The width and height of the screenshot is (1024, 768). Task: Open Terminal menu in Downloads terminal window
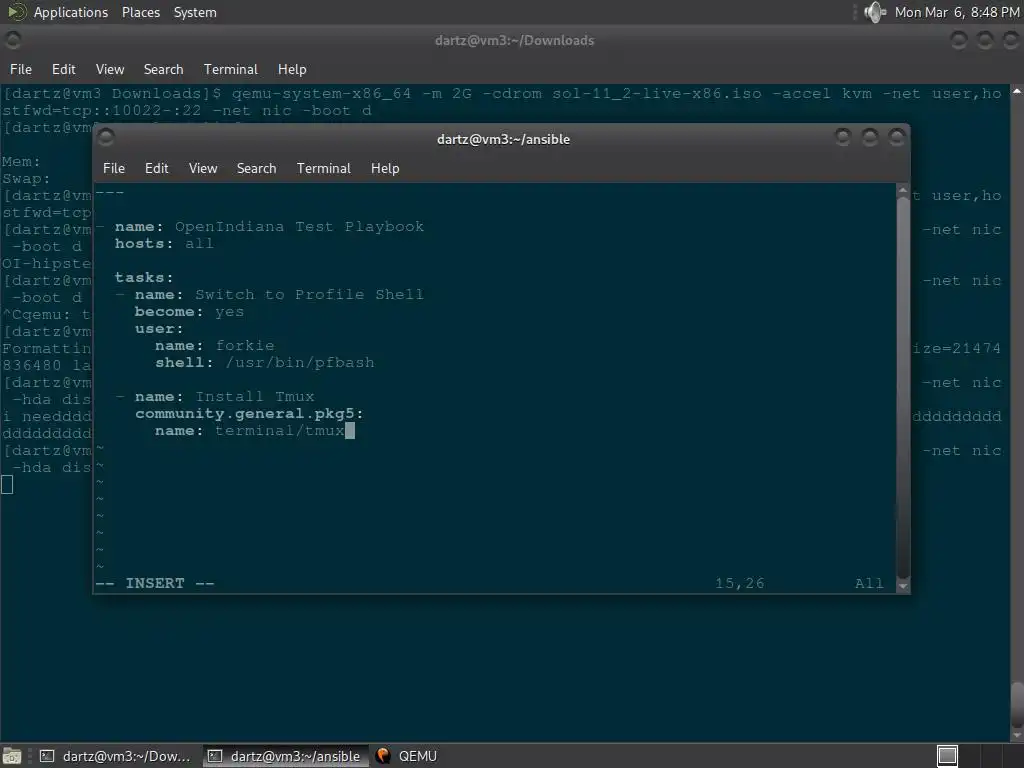click(231, 69)
